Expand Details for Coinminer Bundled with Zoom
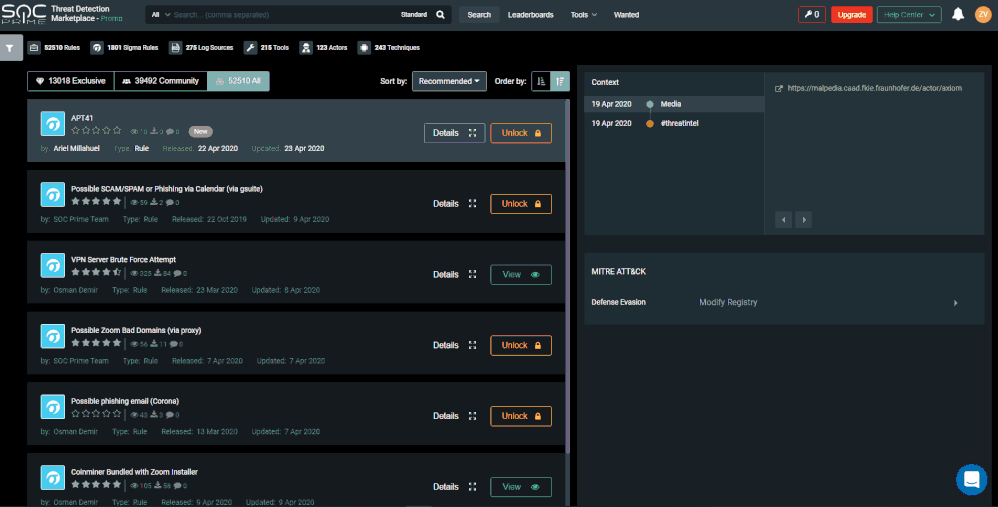This screenshot has height=507, width=998. pyautogui.click(x=454, y=487)
